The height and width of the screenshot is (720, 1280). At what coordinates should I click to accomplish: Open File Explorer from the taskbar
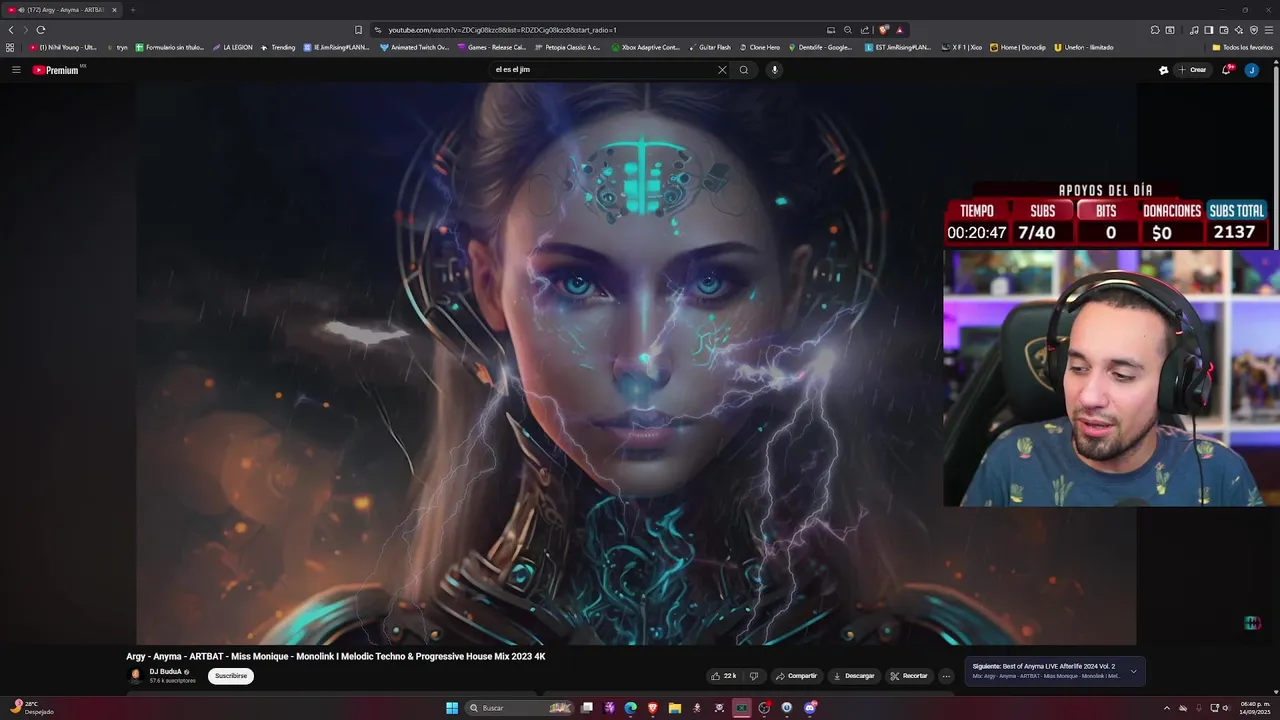click(x=675, y=708)
